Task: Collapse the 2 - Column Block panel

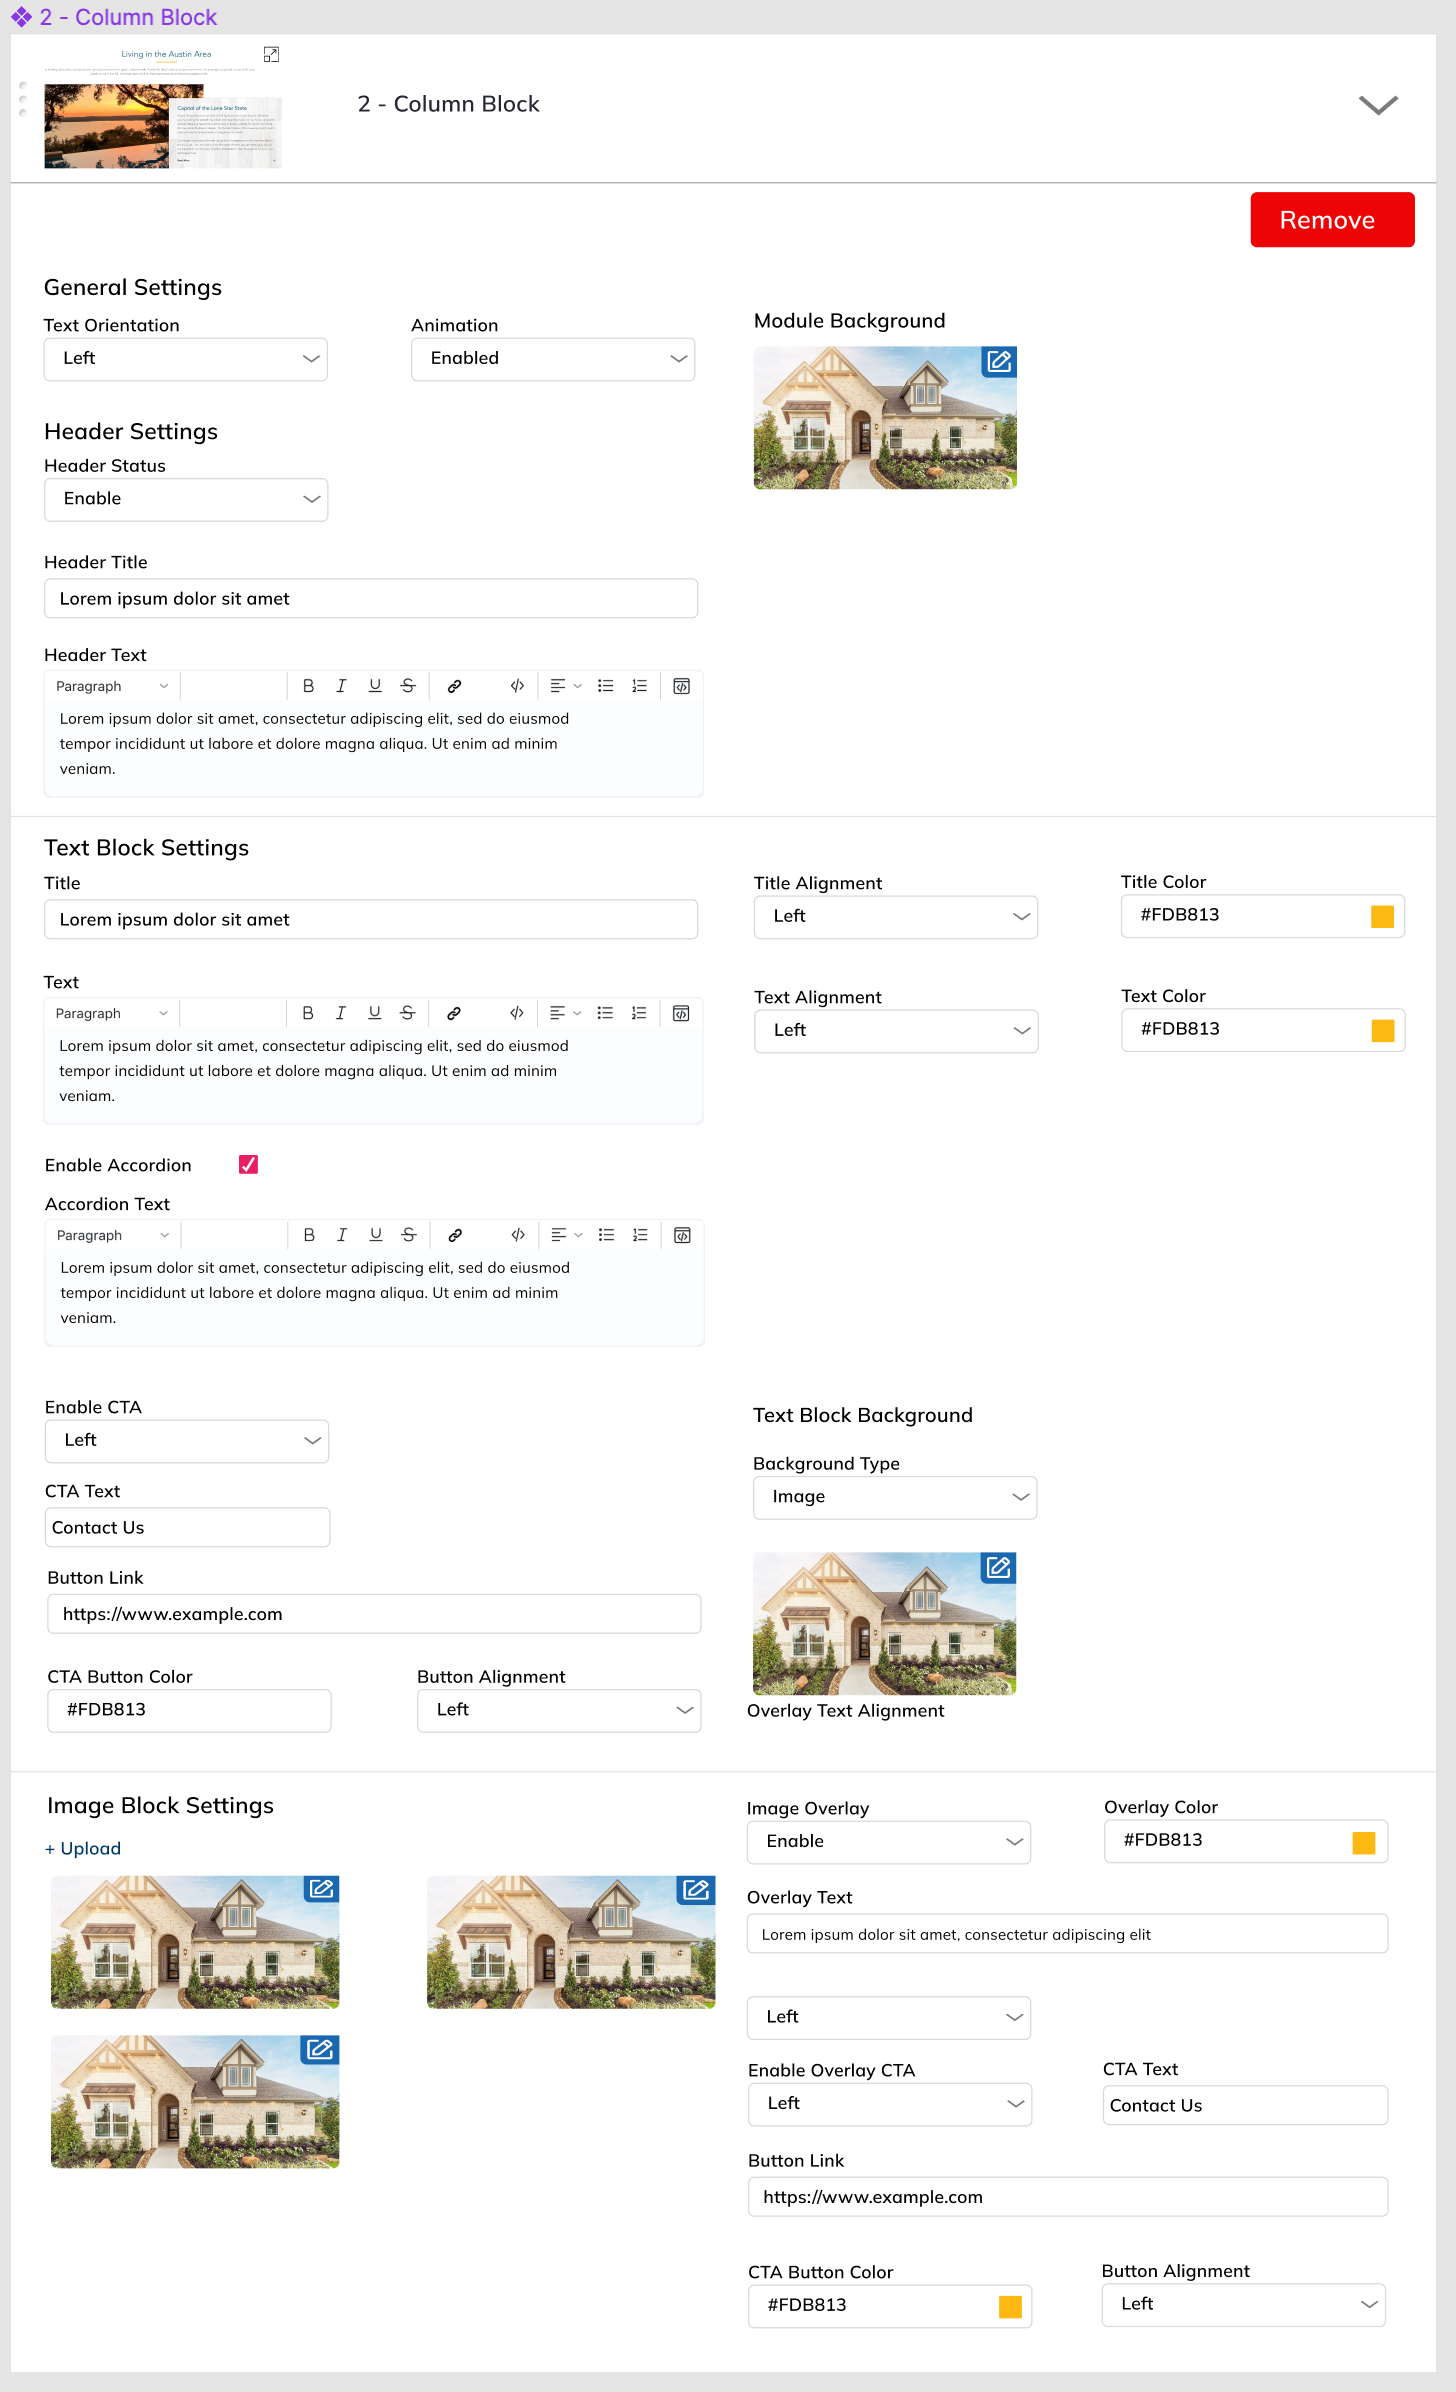Action: [1378, 105]
